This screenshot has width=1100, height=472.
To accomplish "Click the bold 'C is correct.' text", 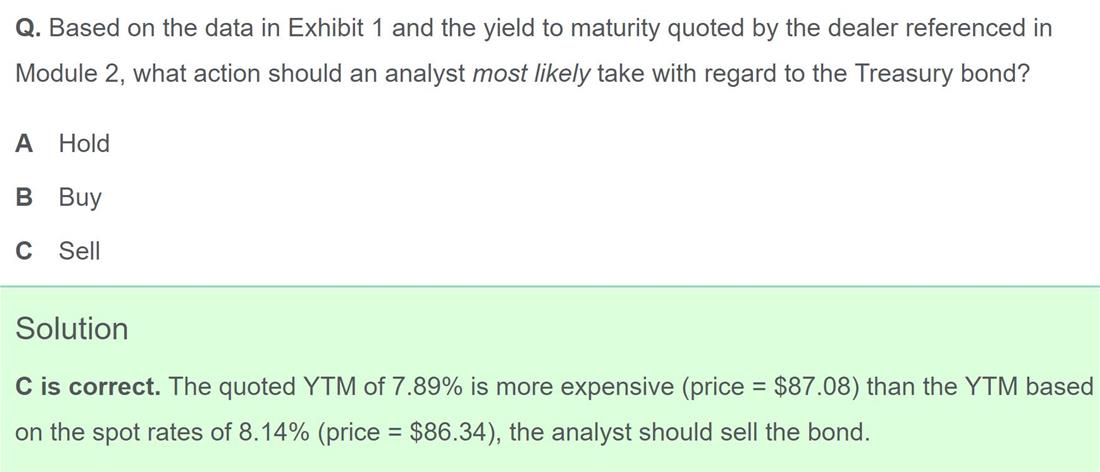I will click(88, 386).
